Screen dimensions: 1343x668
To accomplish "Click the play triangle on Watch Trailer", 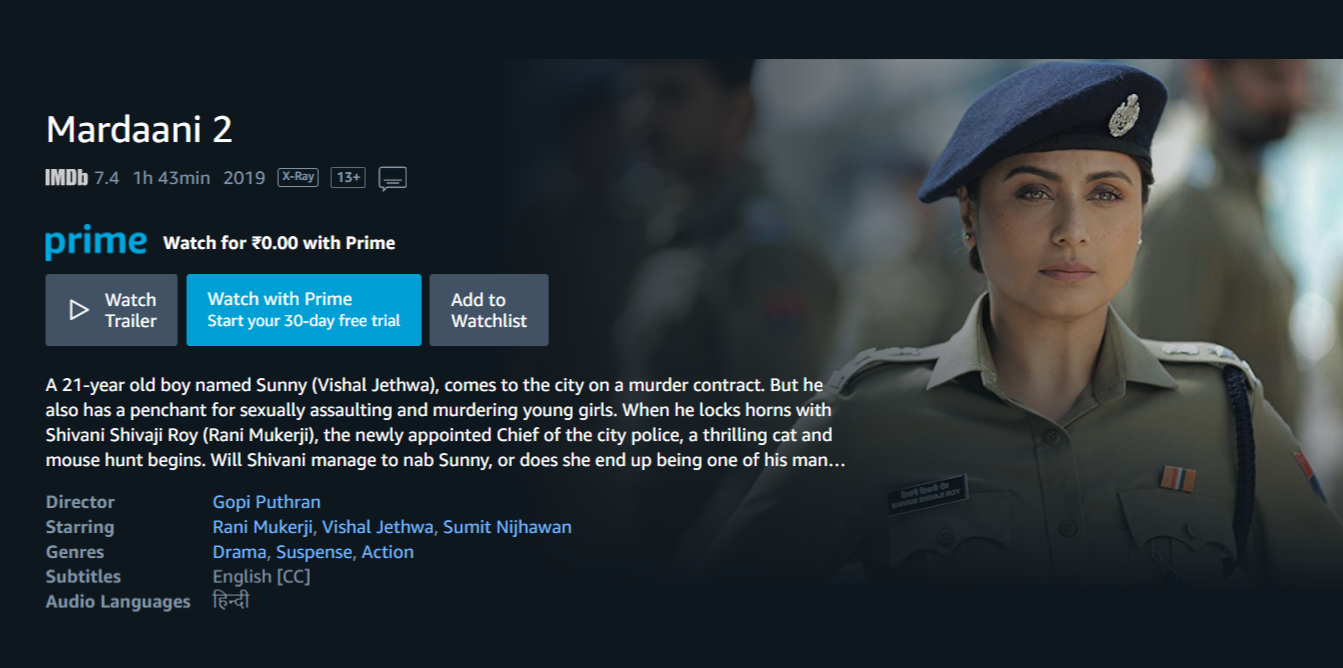I will [79, 310].
